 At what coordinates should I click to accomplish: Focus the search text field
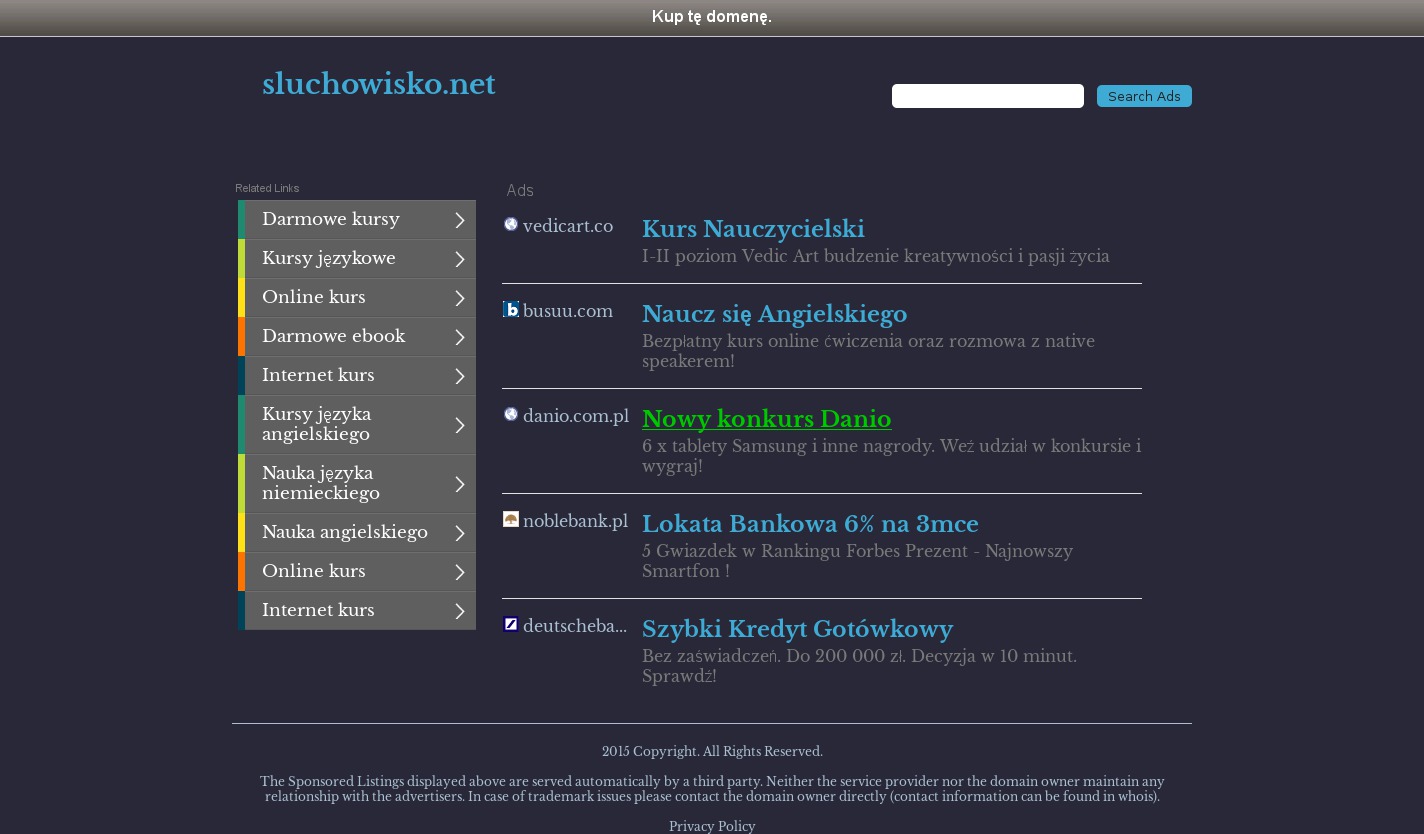(987, 96)
